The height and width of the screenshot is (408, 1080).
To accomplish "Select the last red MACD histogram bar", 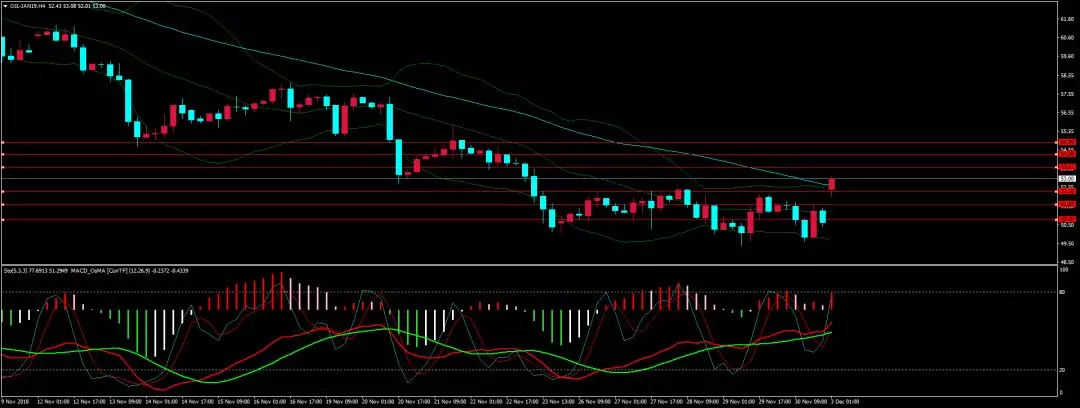I will click(832, 301).
